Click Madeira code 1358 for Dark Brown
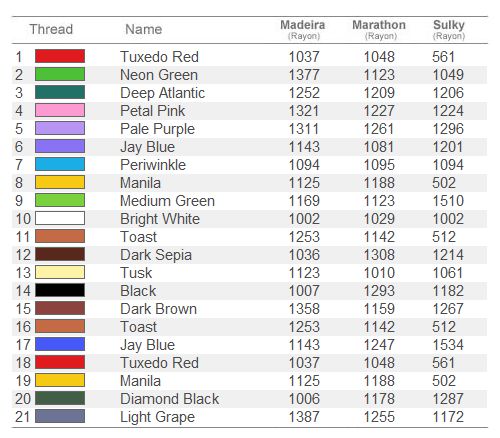 (304, 309)
